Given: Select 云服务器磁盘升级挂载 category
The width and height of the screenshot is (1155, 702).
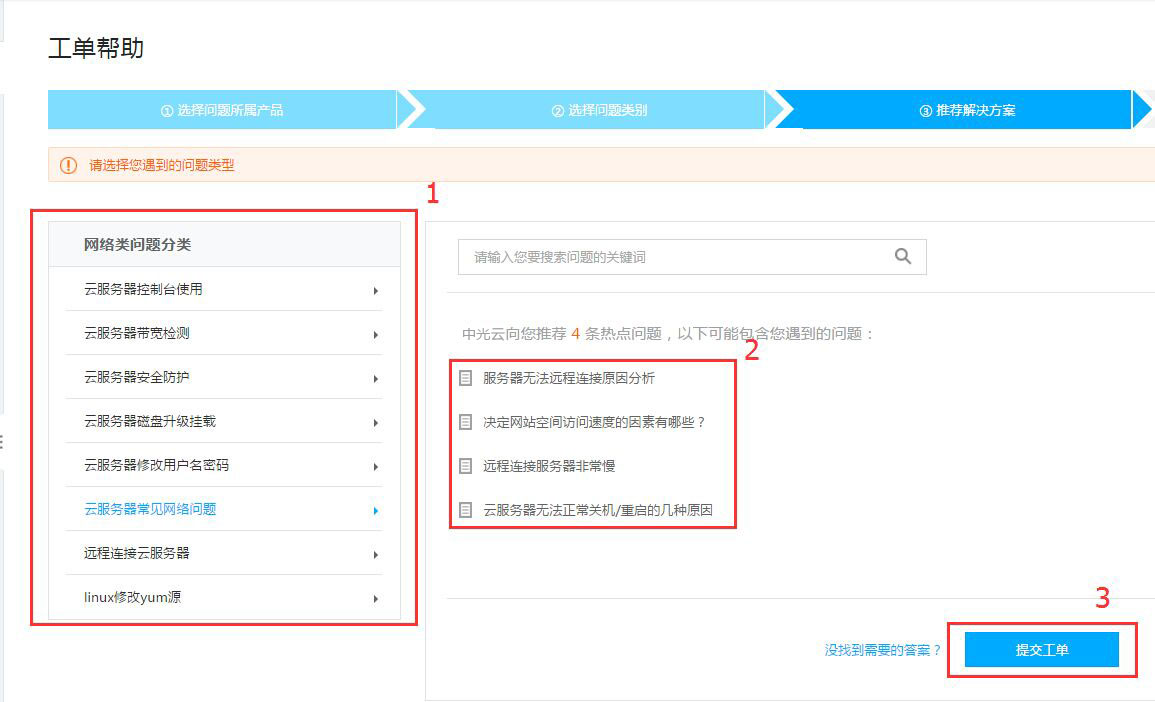Looking at the screenshot, I should point(150,421).
